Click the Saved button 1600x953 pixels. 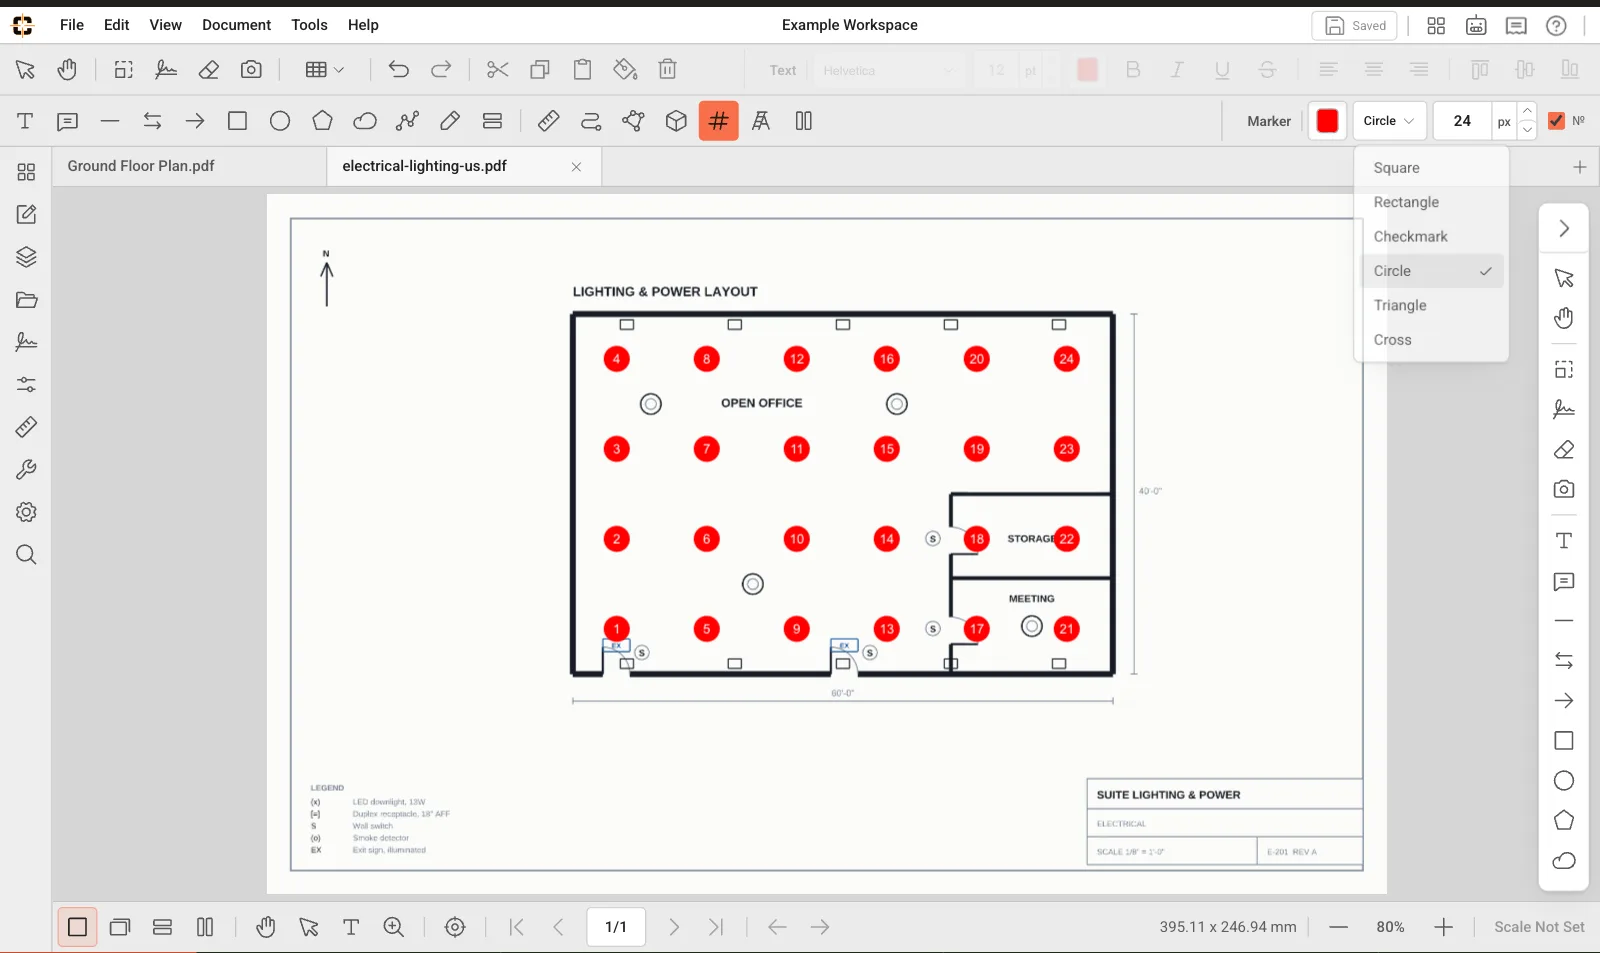click(x=1355, y=26)
